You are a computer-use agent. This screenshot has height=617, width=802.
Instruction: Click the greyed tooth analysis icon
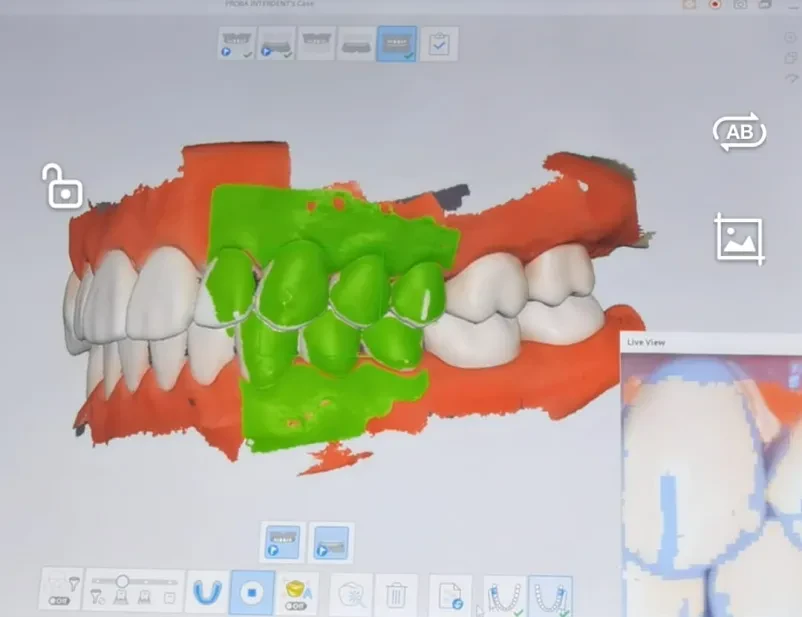pos(352,594)
